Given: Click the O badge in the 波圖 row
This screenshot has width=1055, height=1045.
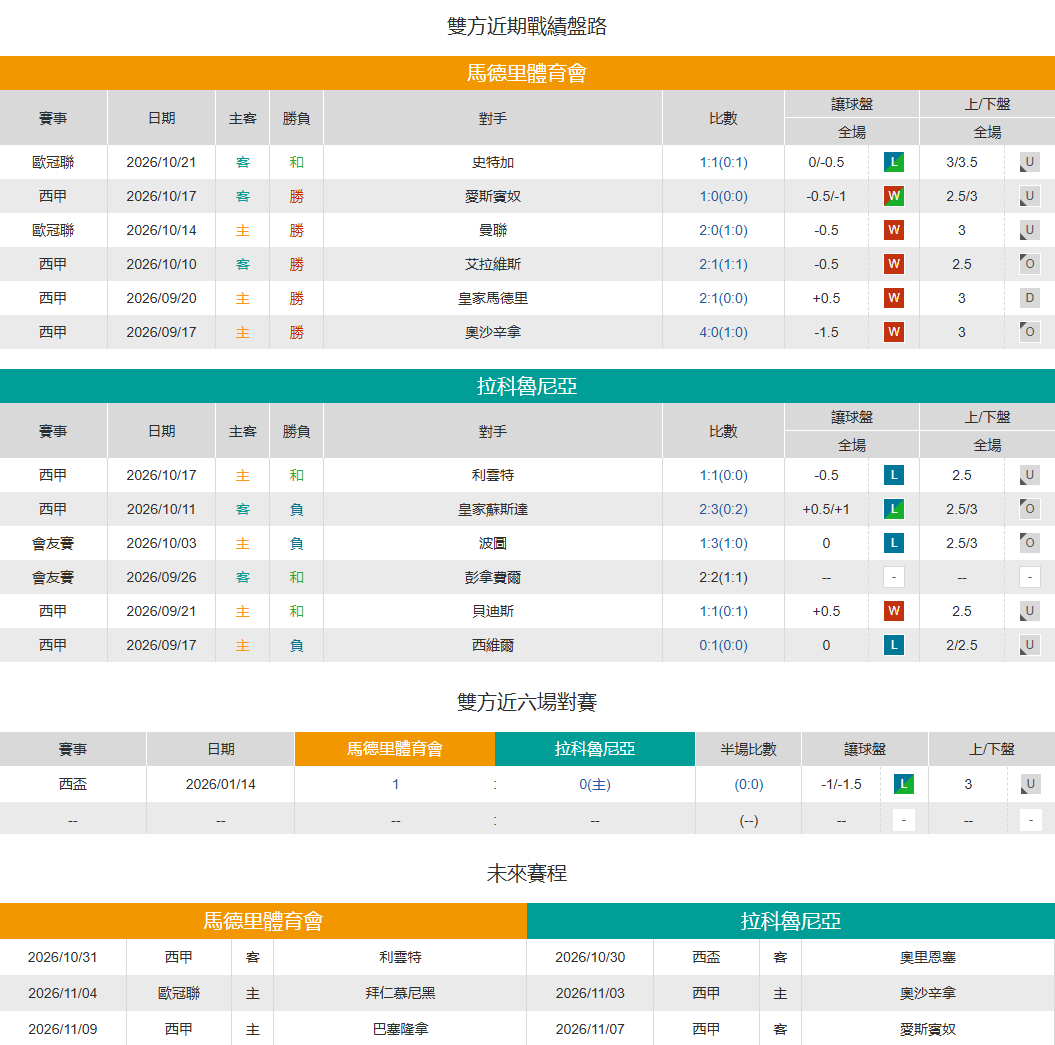Looking at the screenshot, I should 1029,543.
